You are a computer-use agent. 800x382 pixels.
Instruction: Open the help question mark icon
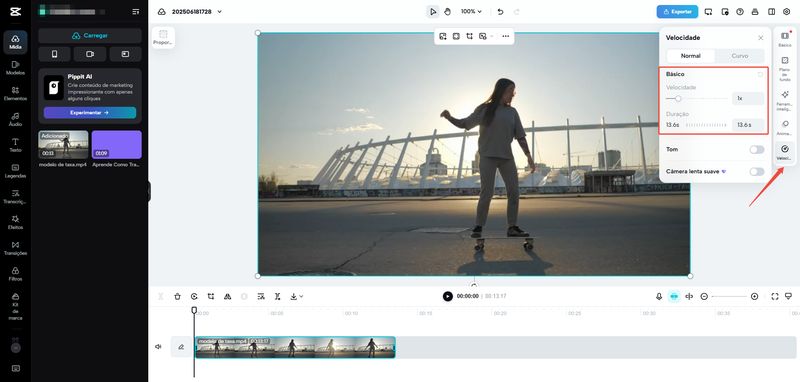click(740, 11)
